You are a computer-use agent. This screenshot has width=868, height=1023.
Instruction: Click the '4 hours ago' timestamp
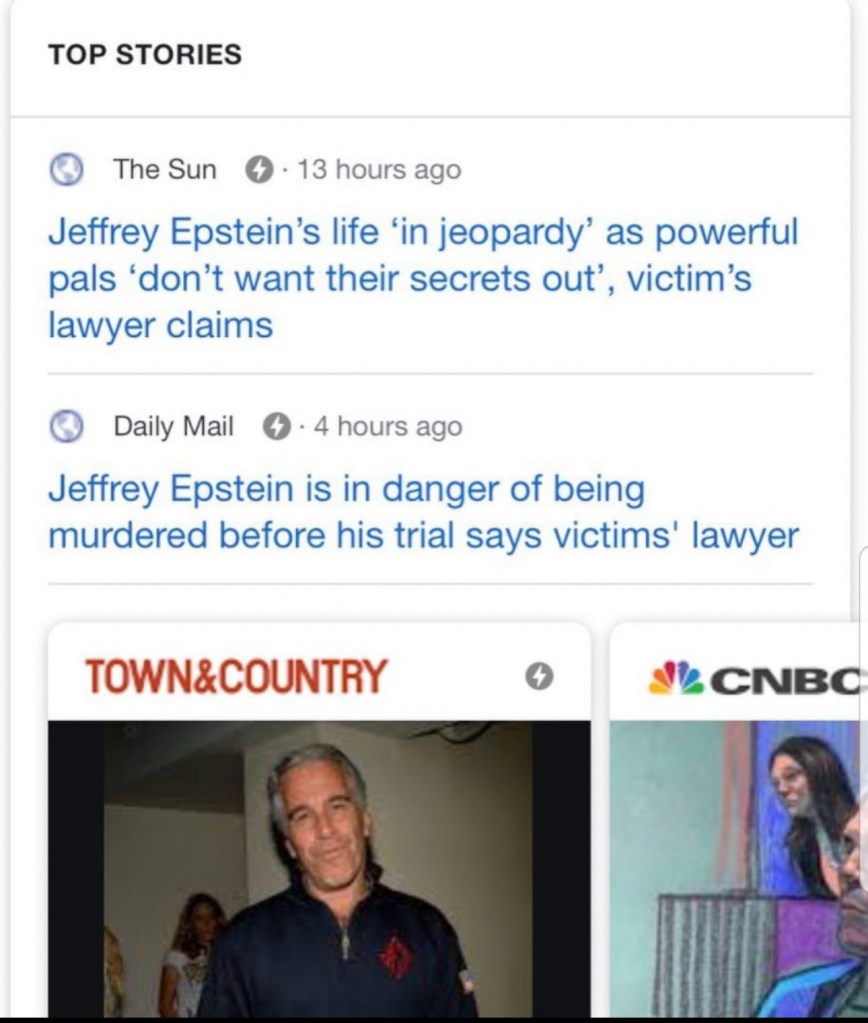click(x=388, y=427)
